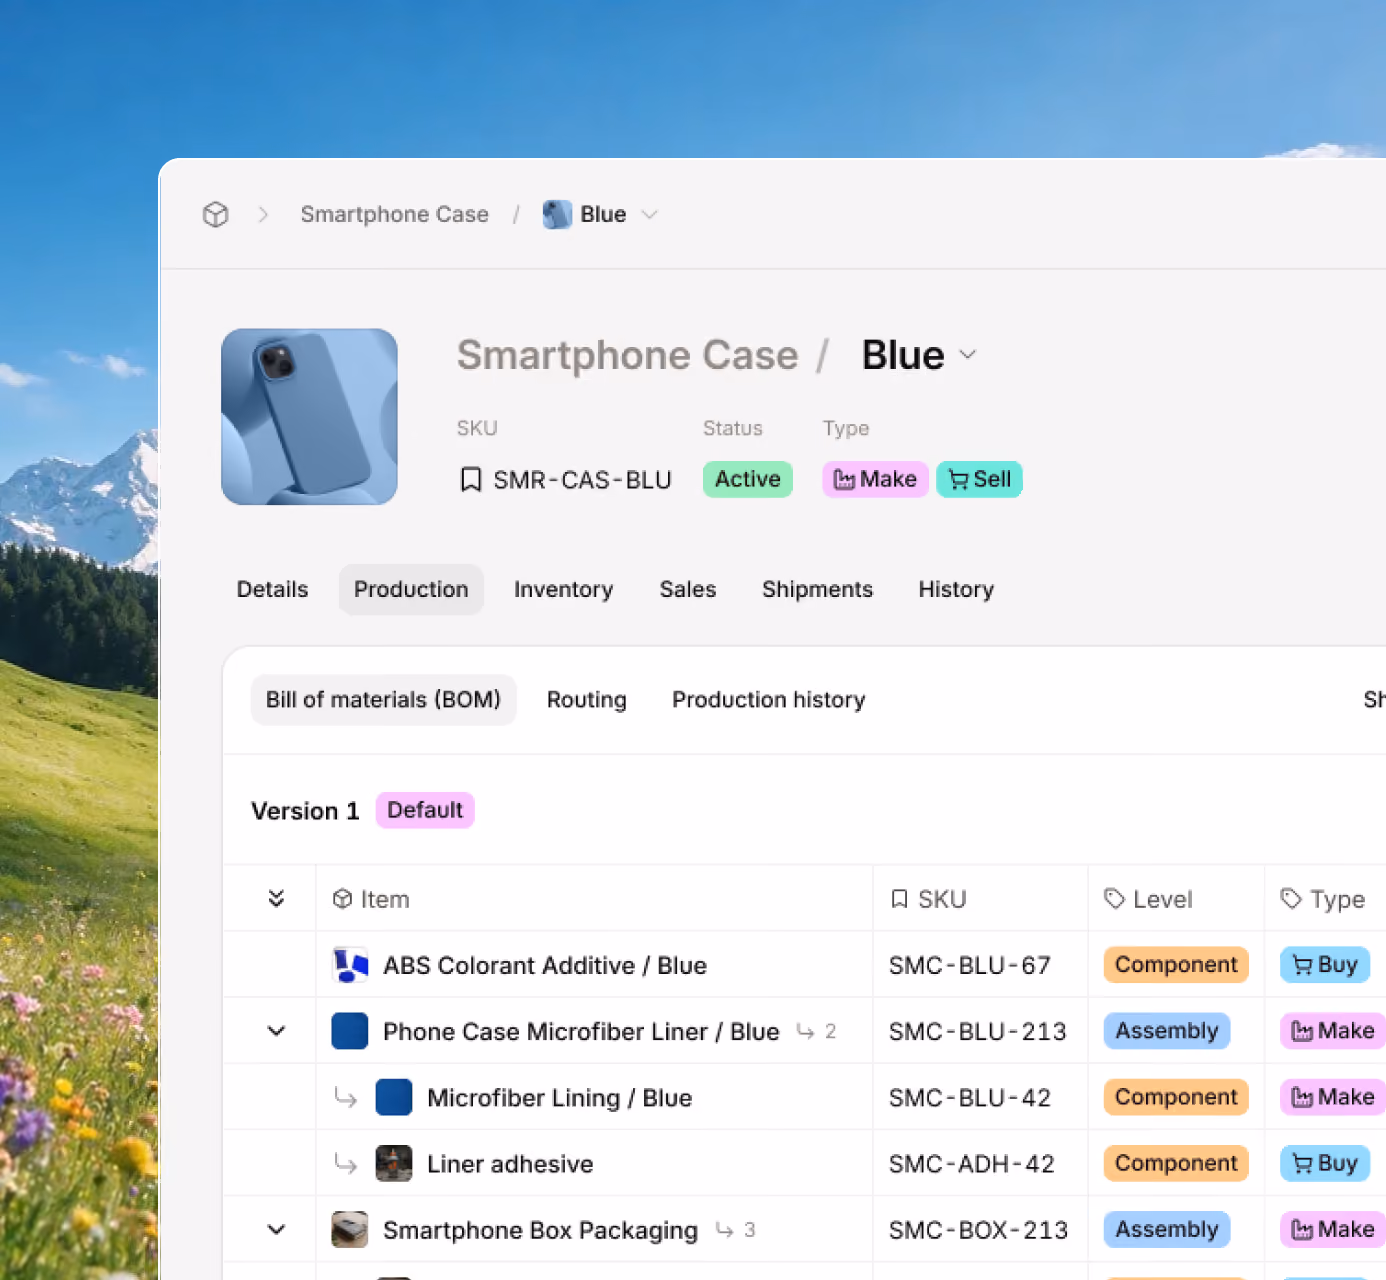This screenshot has height=1280, width=1386.
Task: Click Microfiber Lining / Blue item icon
Action: 394,1097
